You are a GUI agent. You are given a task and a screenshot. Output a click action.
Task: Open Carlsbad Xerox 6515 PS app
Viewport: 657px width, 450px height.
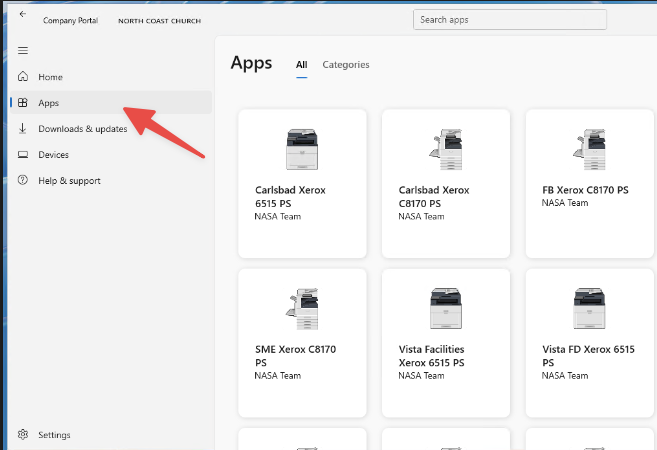tap(302, 183)
